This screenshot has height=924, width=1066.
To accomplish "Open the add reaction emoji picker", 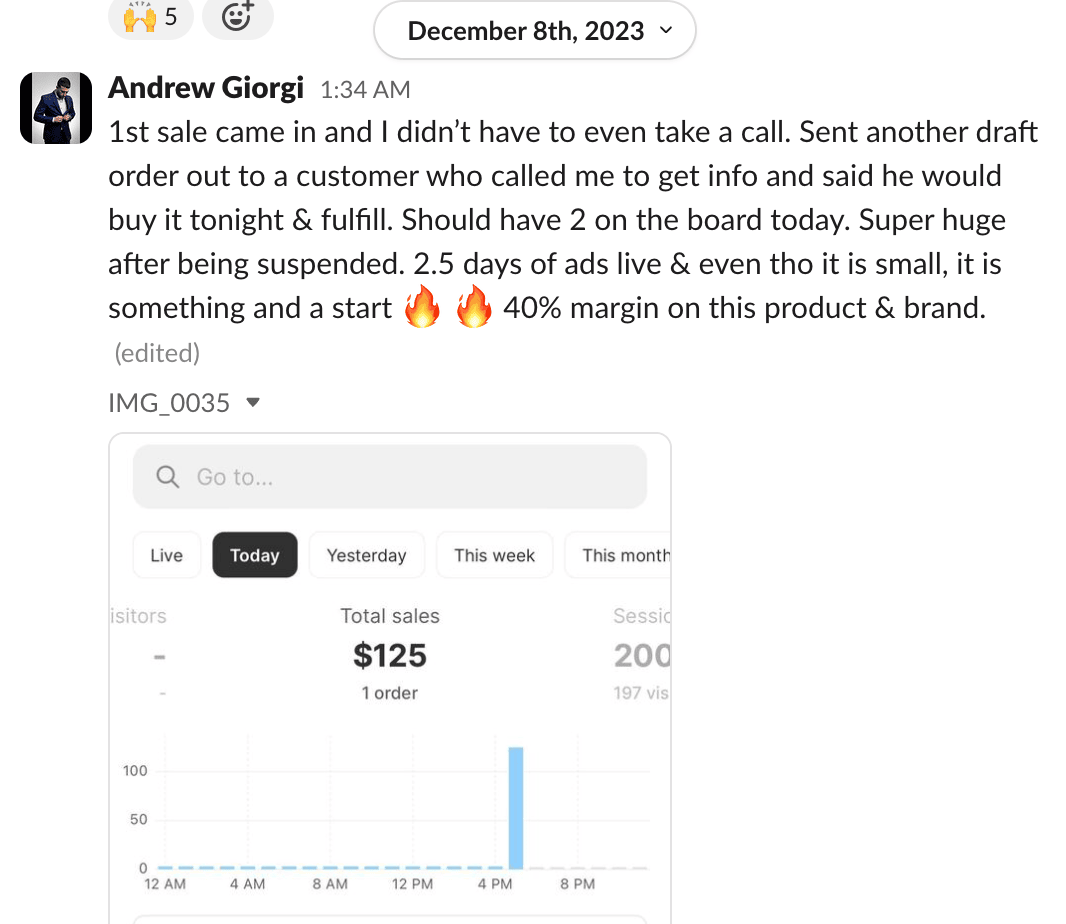I will coord(237,17).
